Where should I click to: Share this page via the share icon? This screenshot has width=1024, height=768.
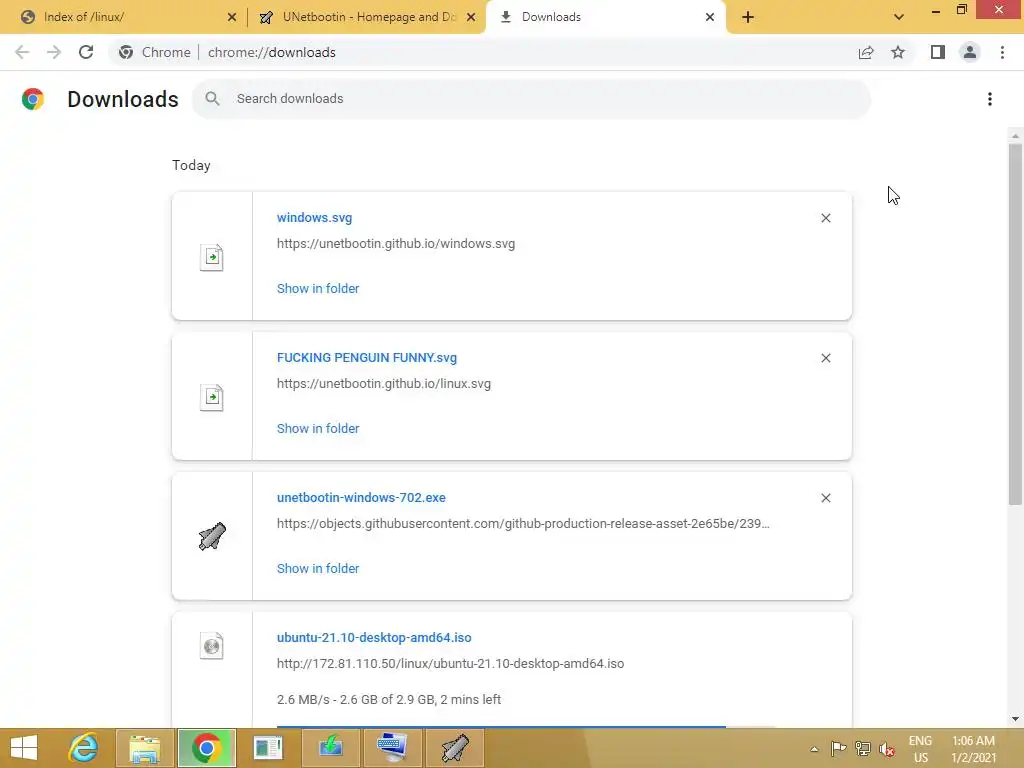[866, 52]
